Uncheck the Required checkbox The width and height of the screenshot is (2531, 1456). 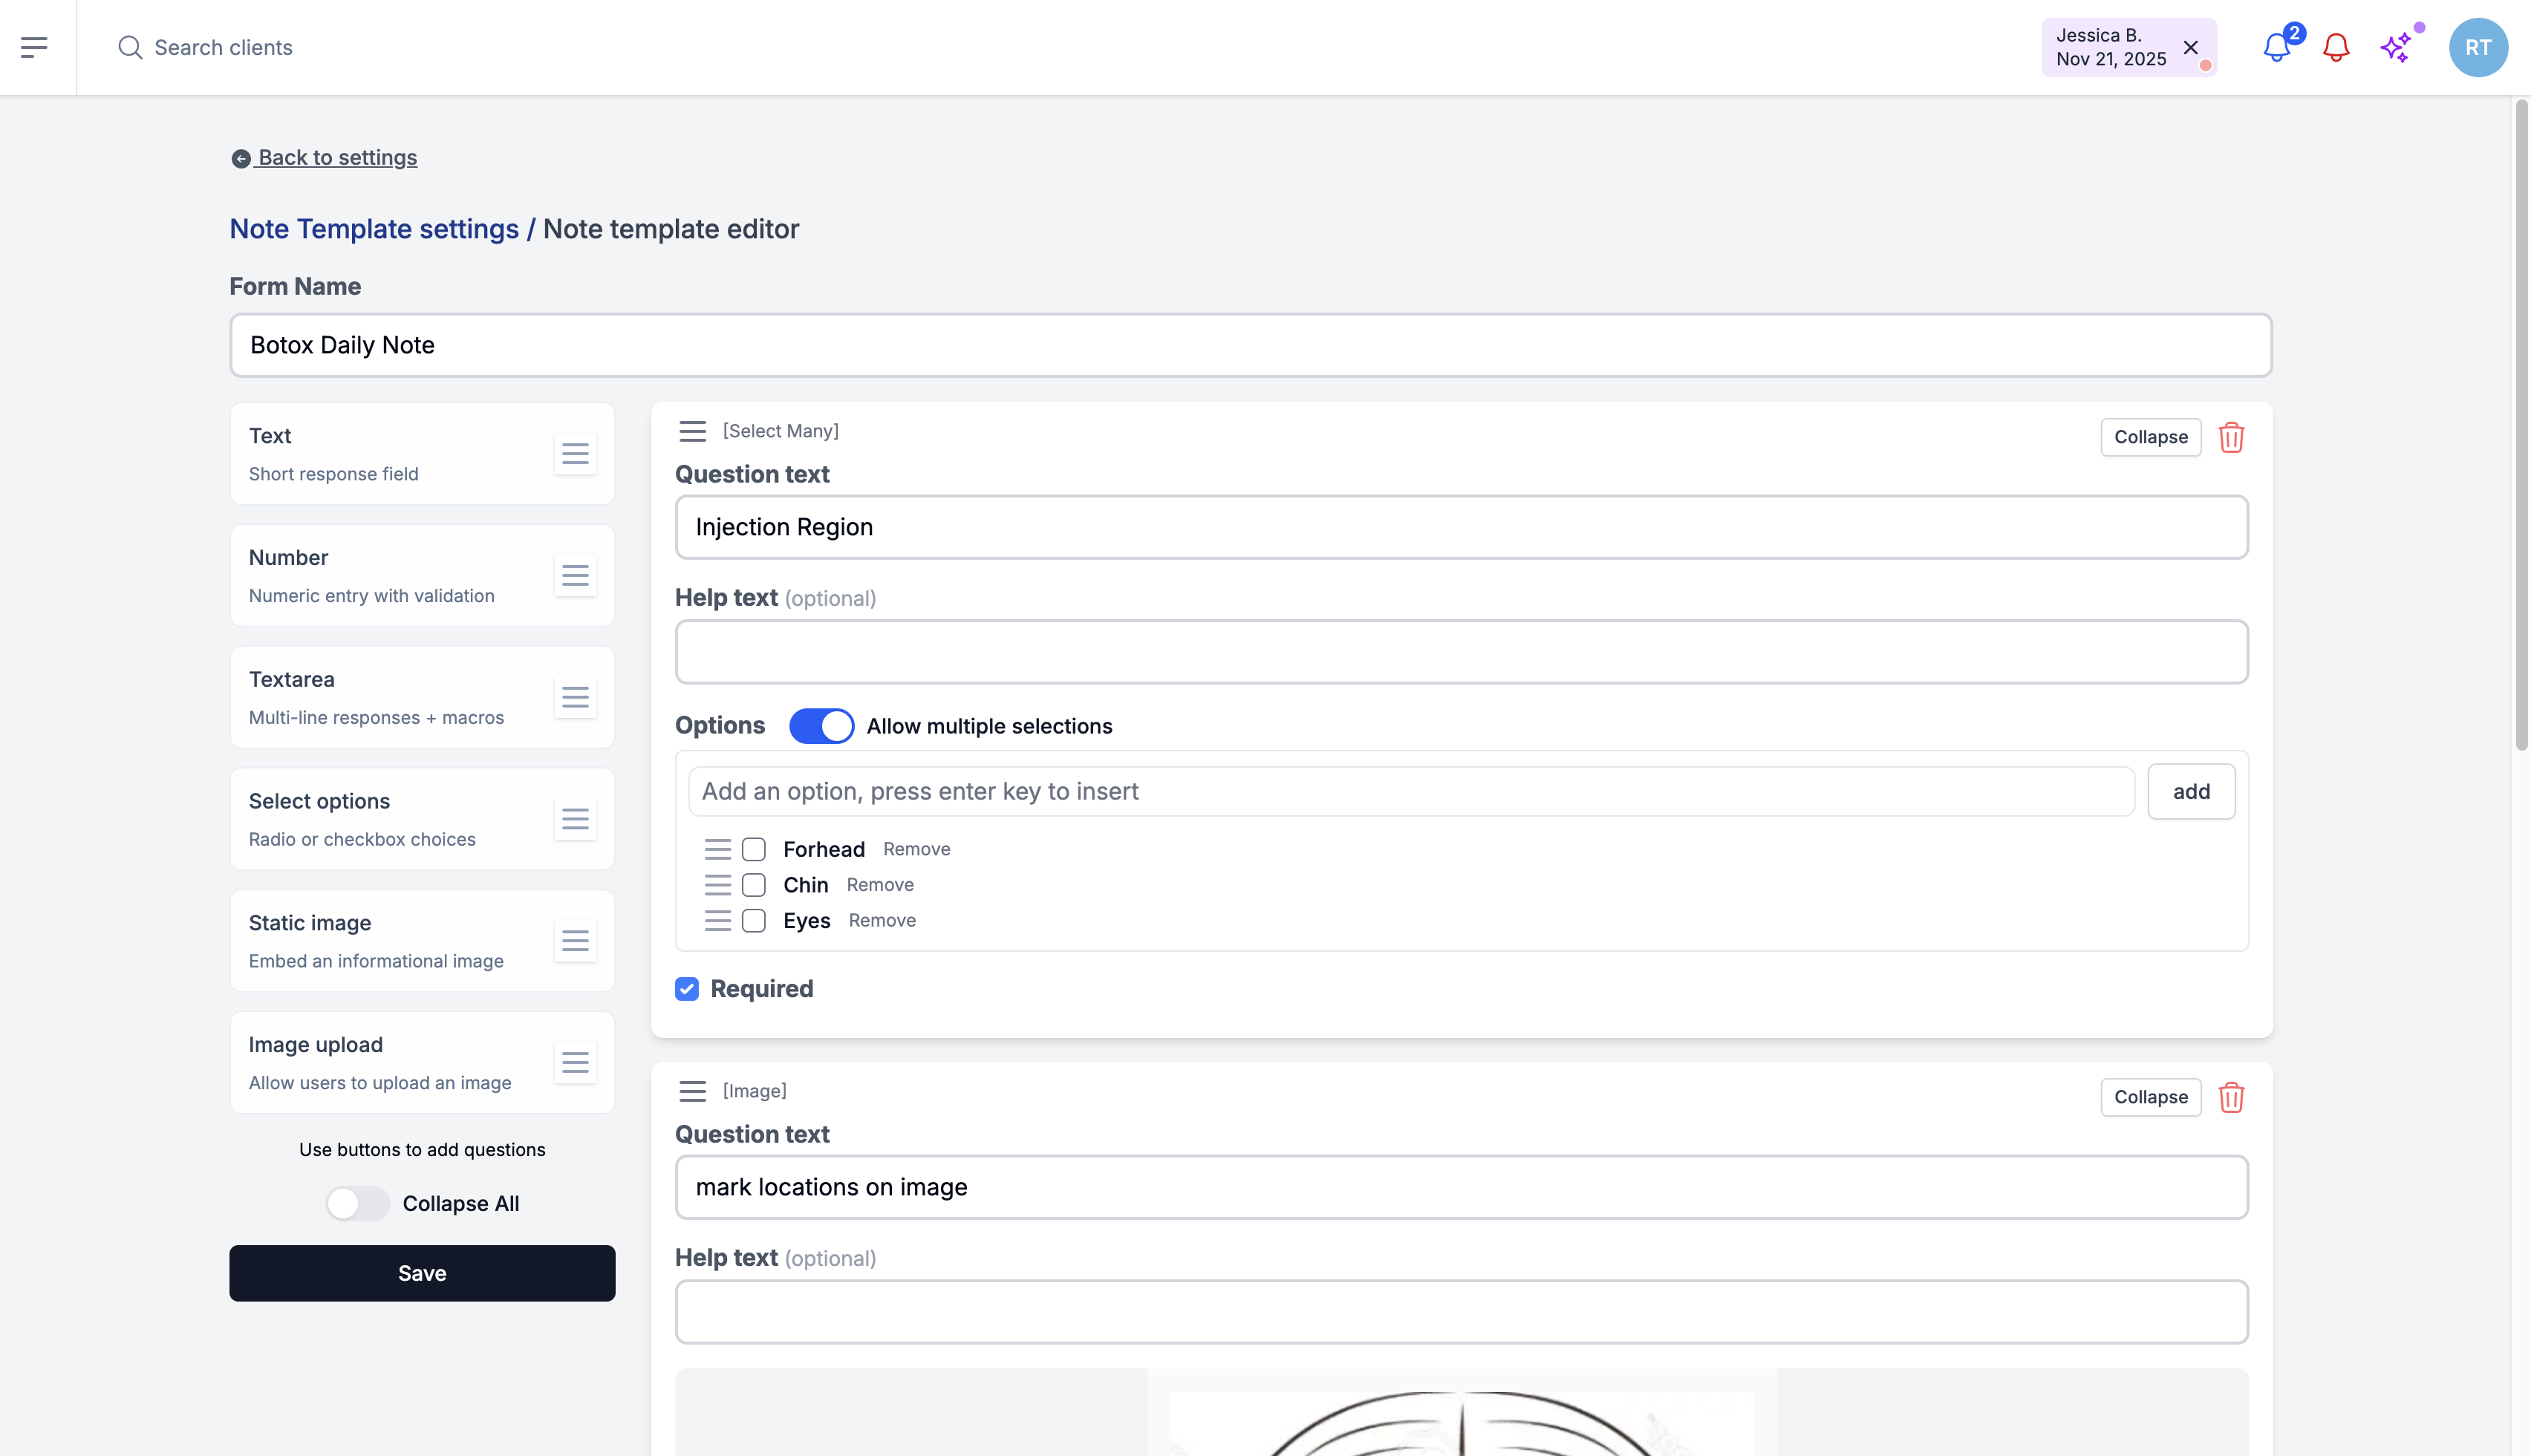(x=687, y=989)
